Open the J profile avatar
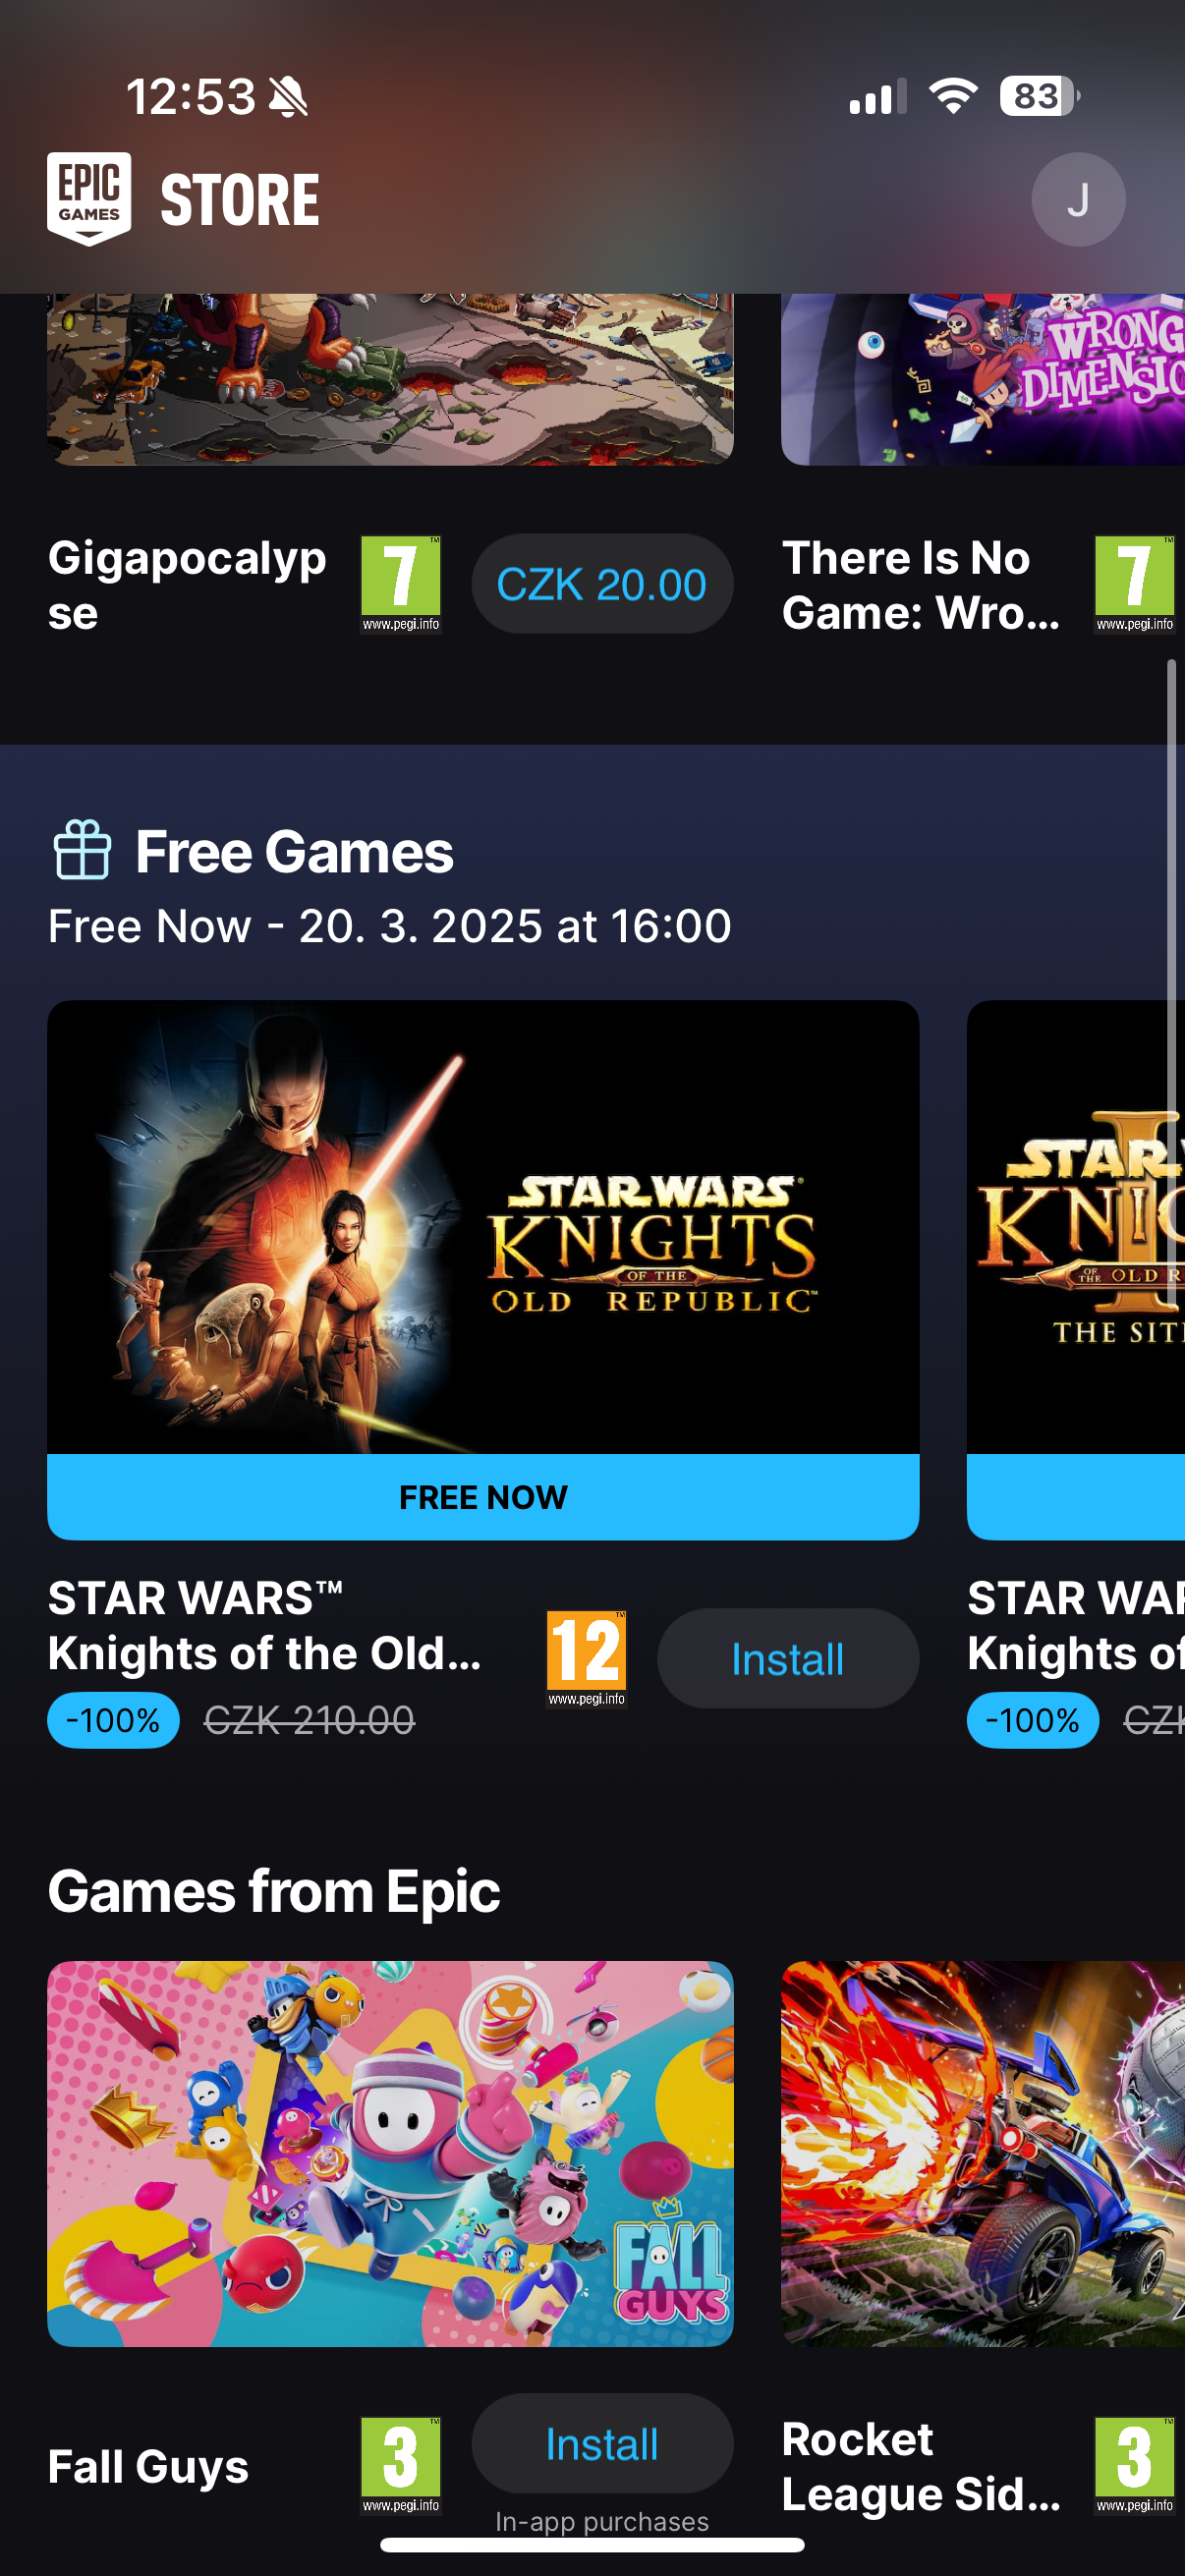The height and width of the screenshot is (2576, 1185). point(1077,199)
